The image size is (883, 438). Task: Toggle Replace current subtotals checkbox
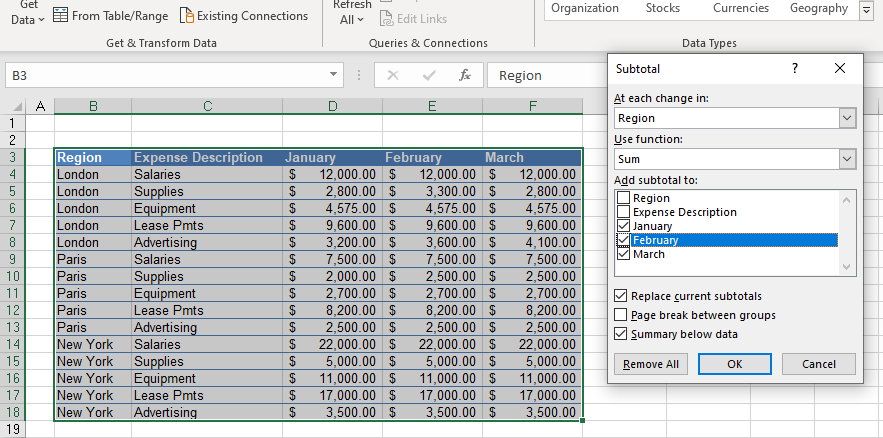(x=622, y=296)
